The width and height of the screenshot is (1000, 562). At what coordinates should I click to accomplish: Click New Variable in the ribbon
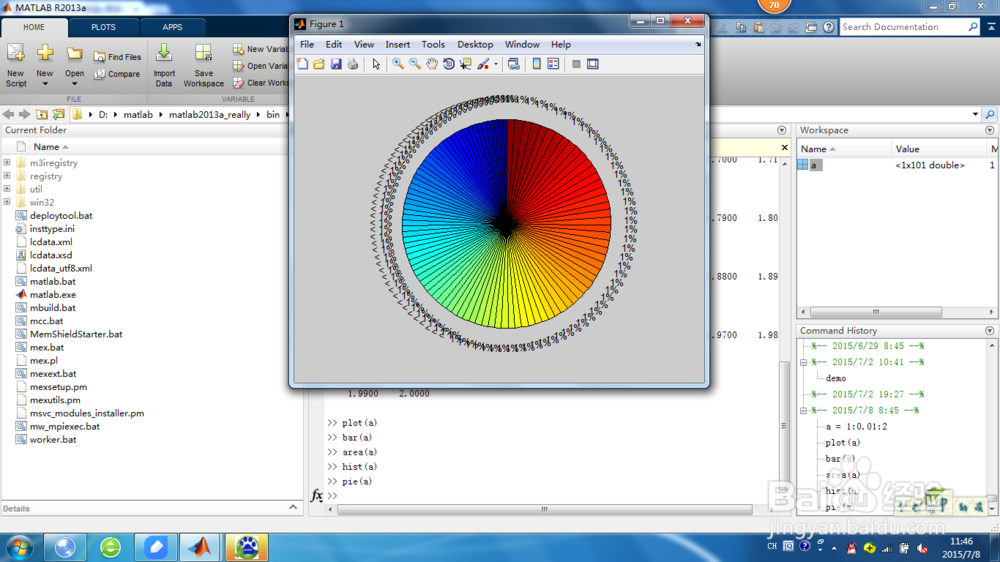pyautogui.click(x=261, y=49)
